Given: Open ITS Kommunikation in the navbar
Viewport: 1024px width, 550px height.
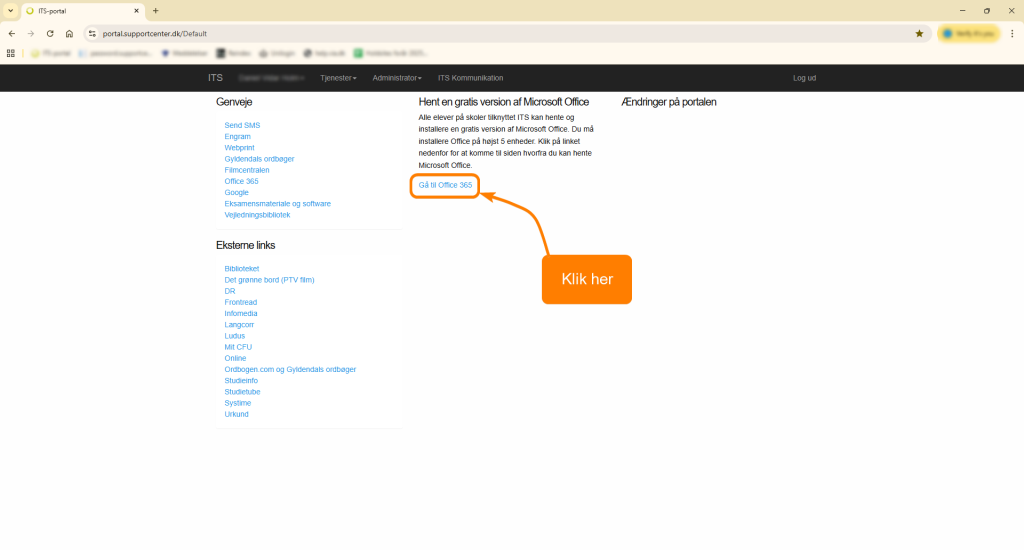Looking at the screenshot, I should point(470,78).
